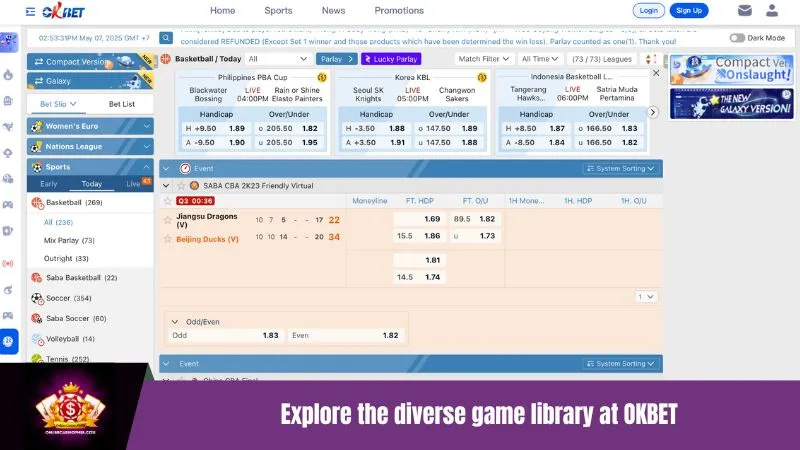This screenshot has height=450, width=800.
Task: Click the fire hot-games icon in left rail
Action: tap(8, 75)
